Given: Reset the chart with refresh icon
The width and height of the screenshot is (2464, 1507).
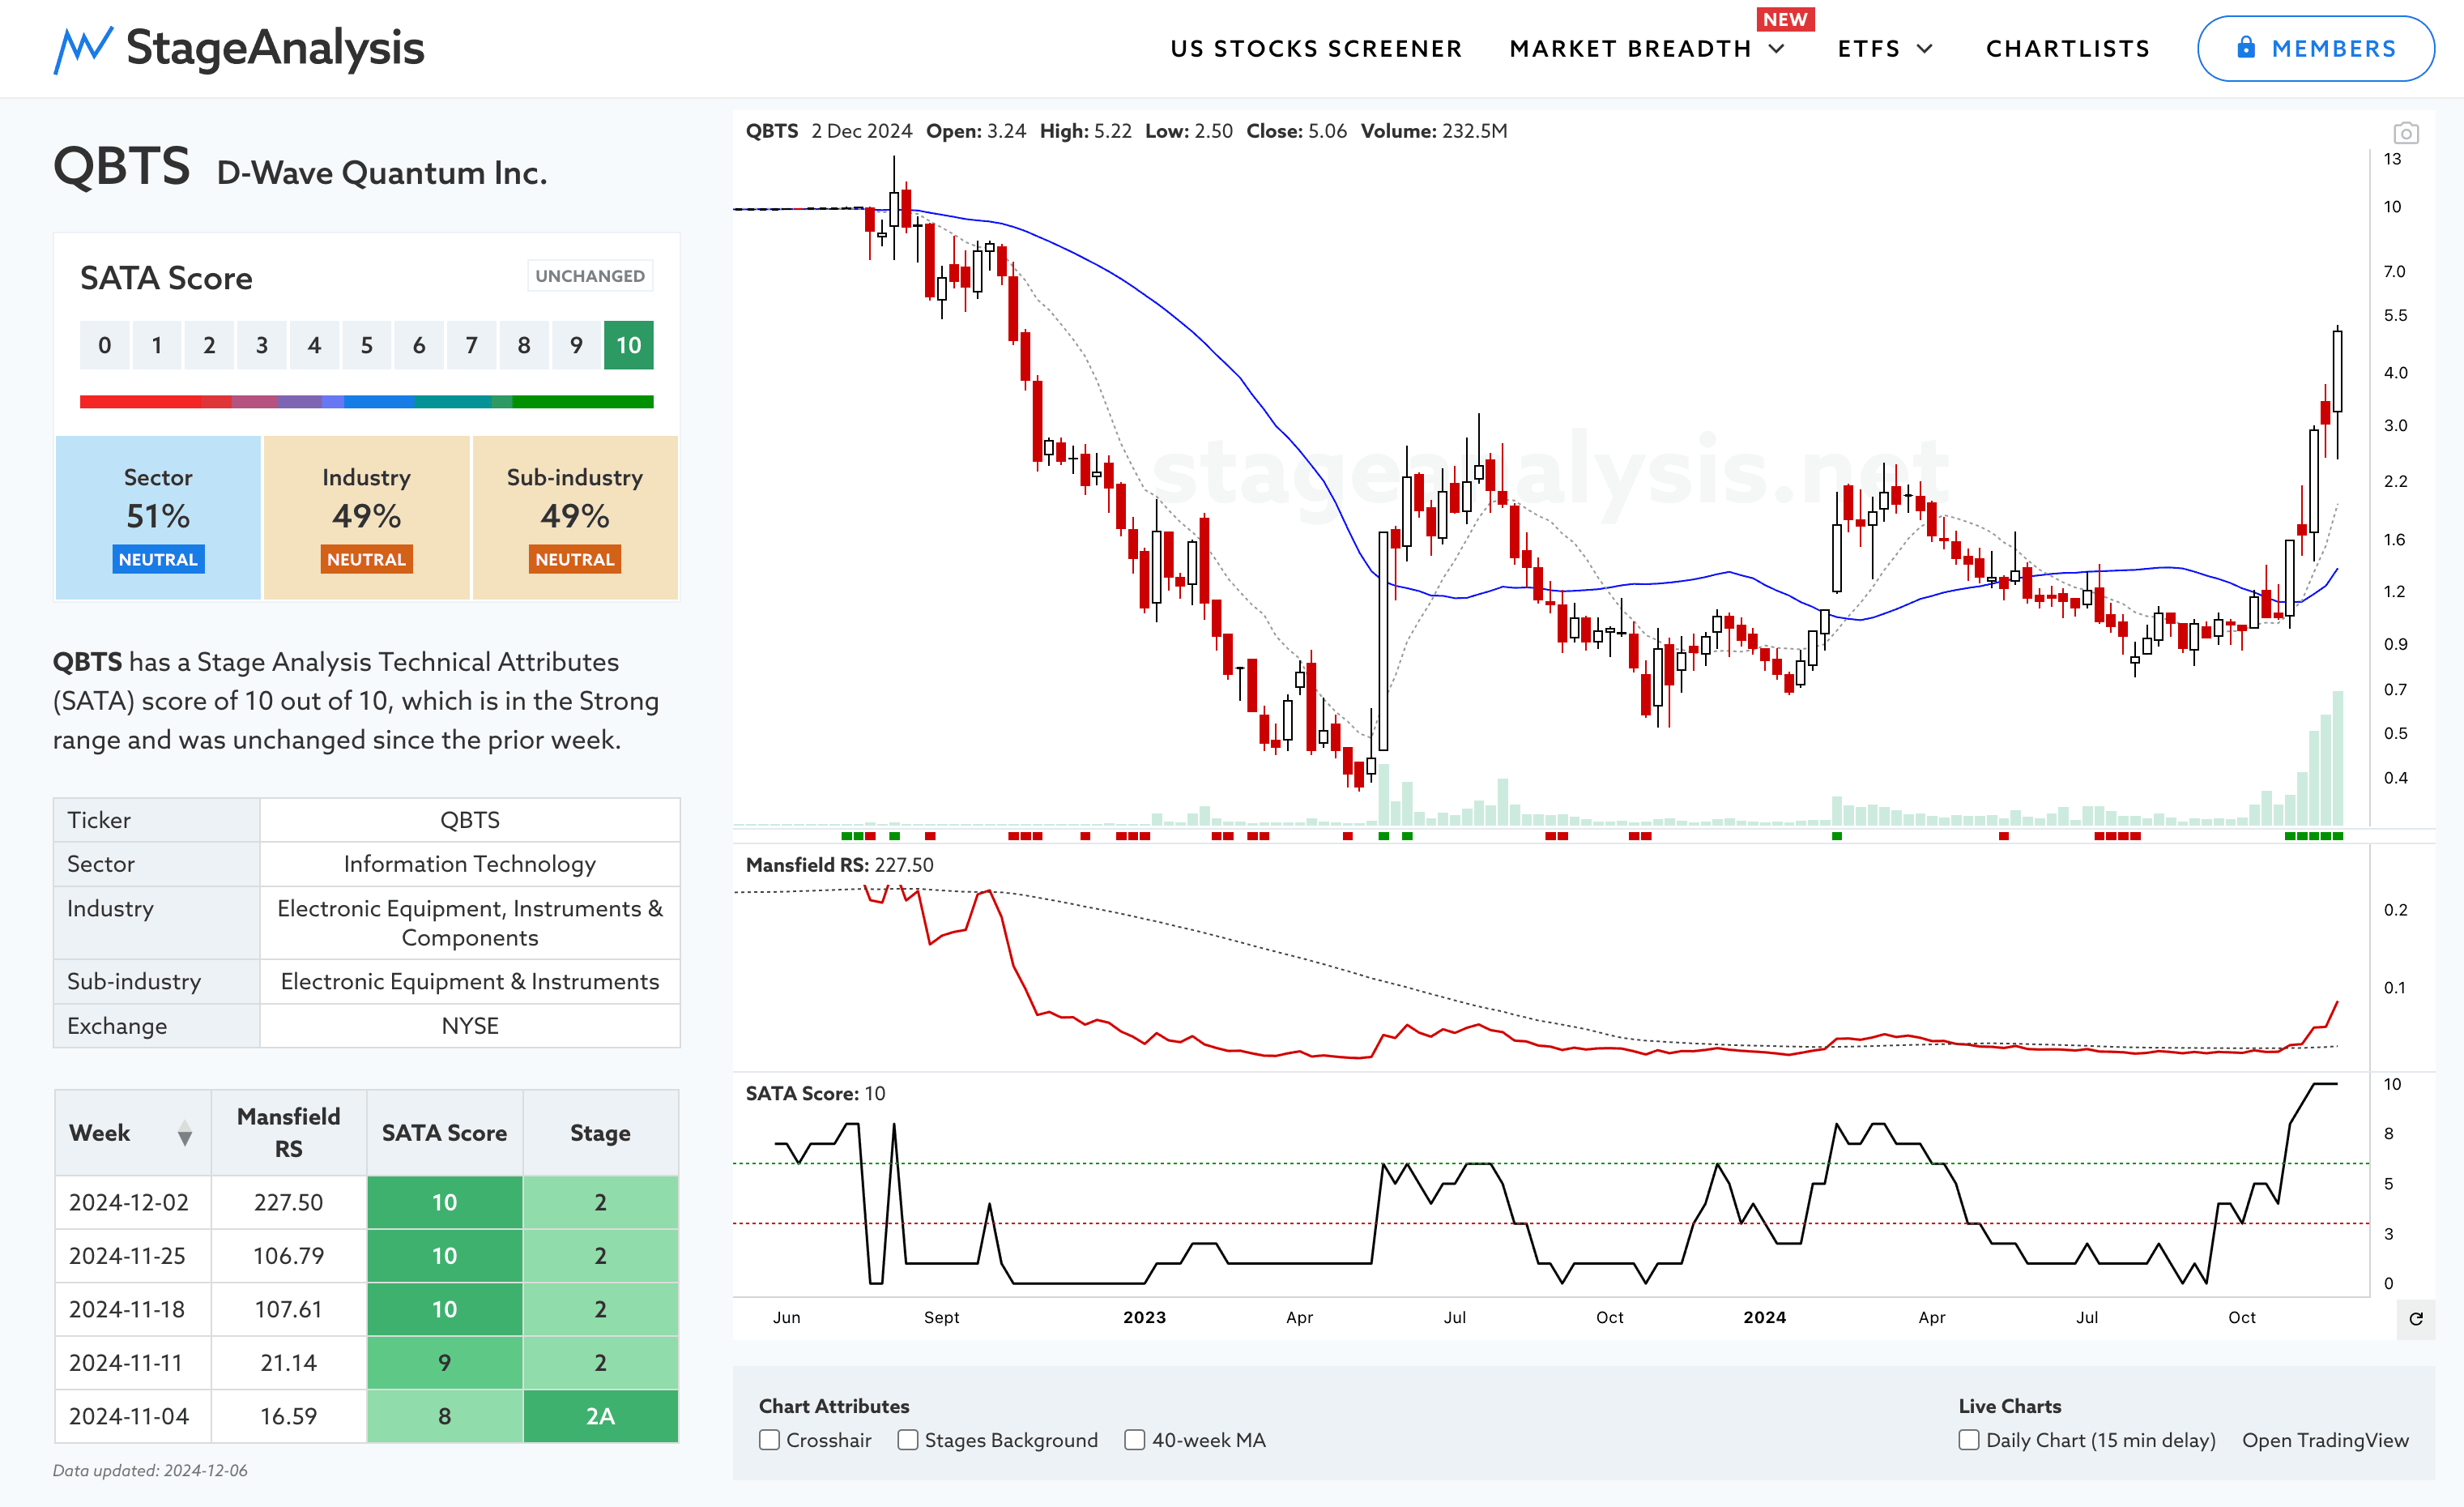Looking at the screenshot, I should pyautogui.click(x=2415, y=1318).
